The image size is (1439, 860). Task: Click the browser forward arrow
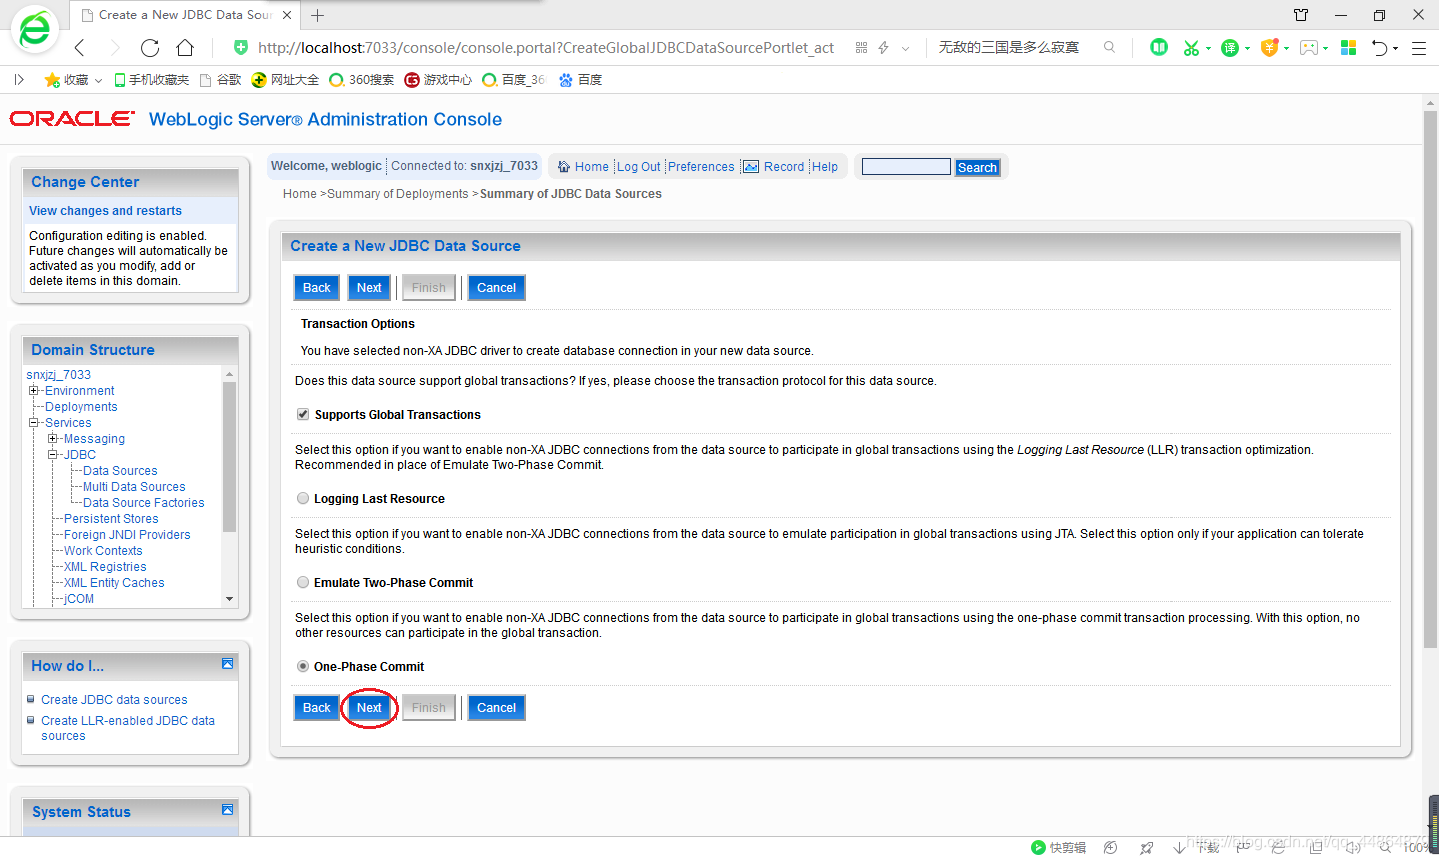[x=114, y=47]
